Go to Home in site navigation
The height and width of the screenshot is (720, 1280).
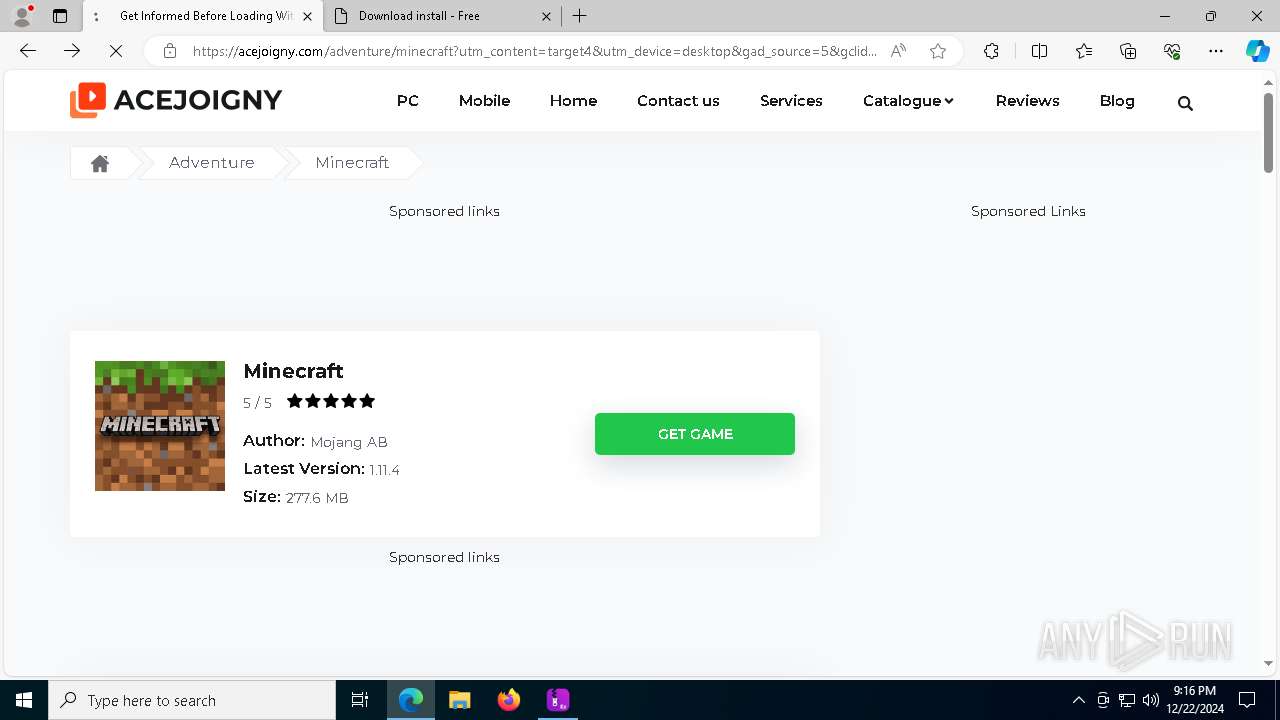(x=573, y=101)
